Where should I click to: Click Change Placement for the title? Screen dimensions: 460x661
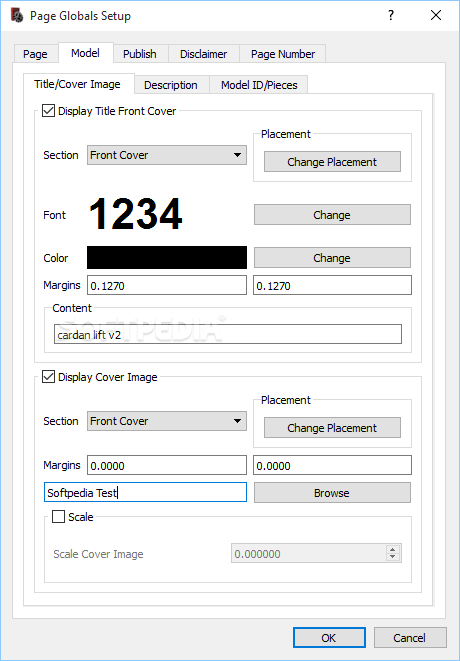click(332, 162)
